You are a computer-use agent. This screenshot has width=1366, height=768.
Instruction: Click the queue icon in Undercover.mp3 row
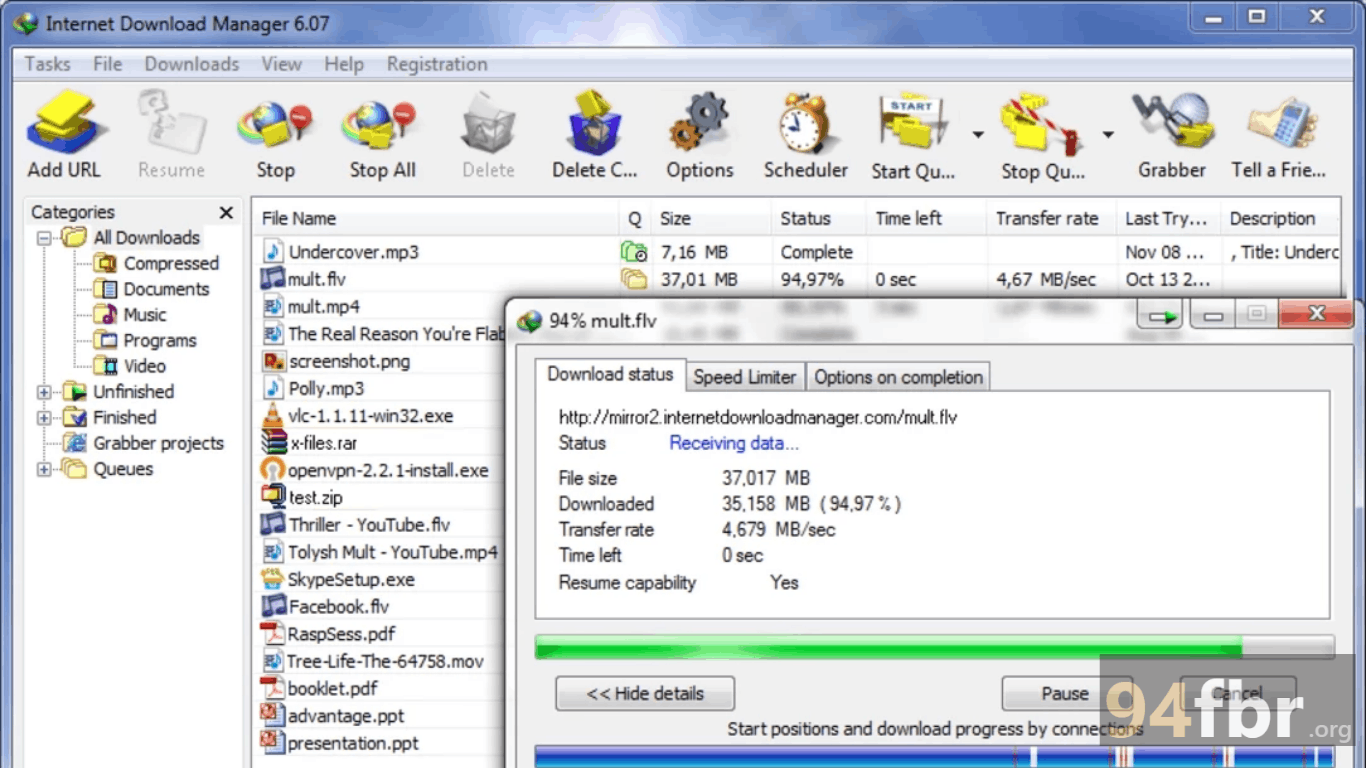[x=634, y=252]
